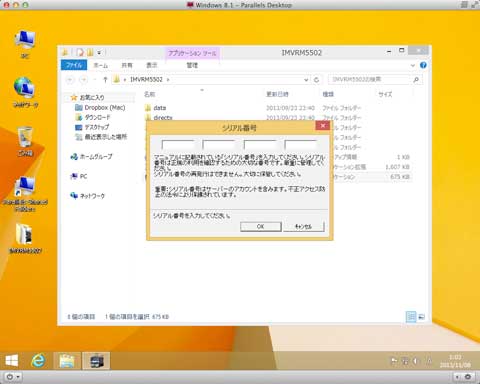Open the Recycle Bin desktop icon
480x384 pixels.
click(25, 141)
